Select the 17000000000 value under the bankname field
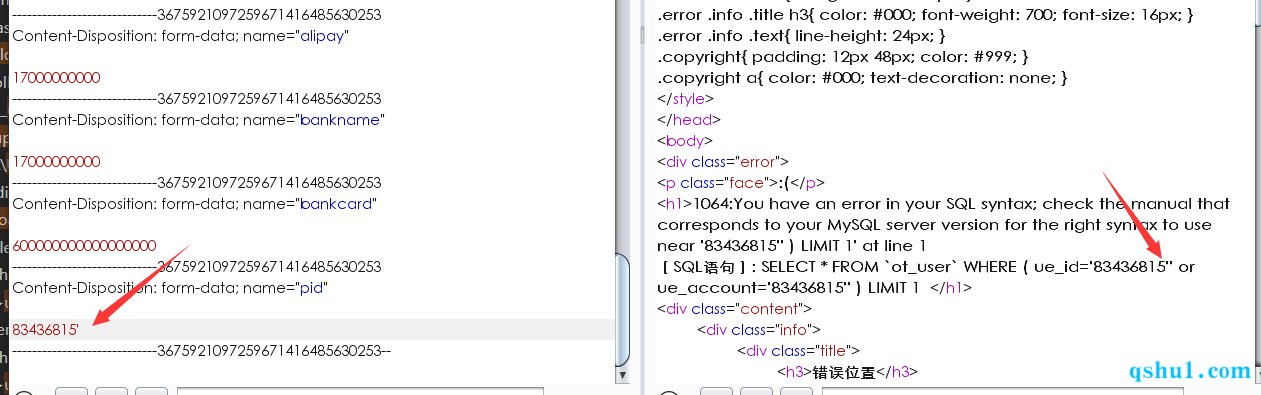 56,162
